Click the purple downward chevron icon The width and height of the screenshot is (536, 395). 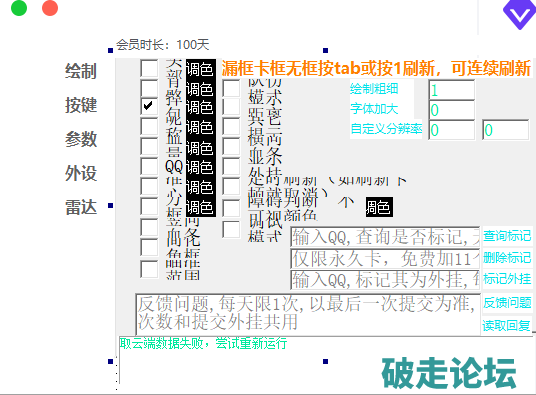pyautogui.click(x=520, y=14)
